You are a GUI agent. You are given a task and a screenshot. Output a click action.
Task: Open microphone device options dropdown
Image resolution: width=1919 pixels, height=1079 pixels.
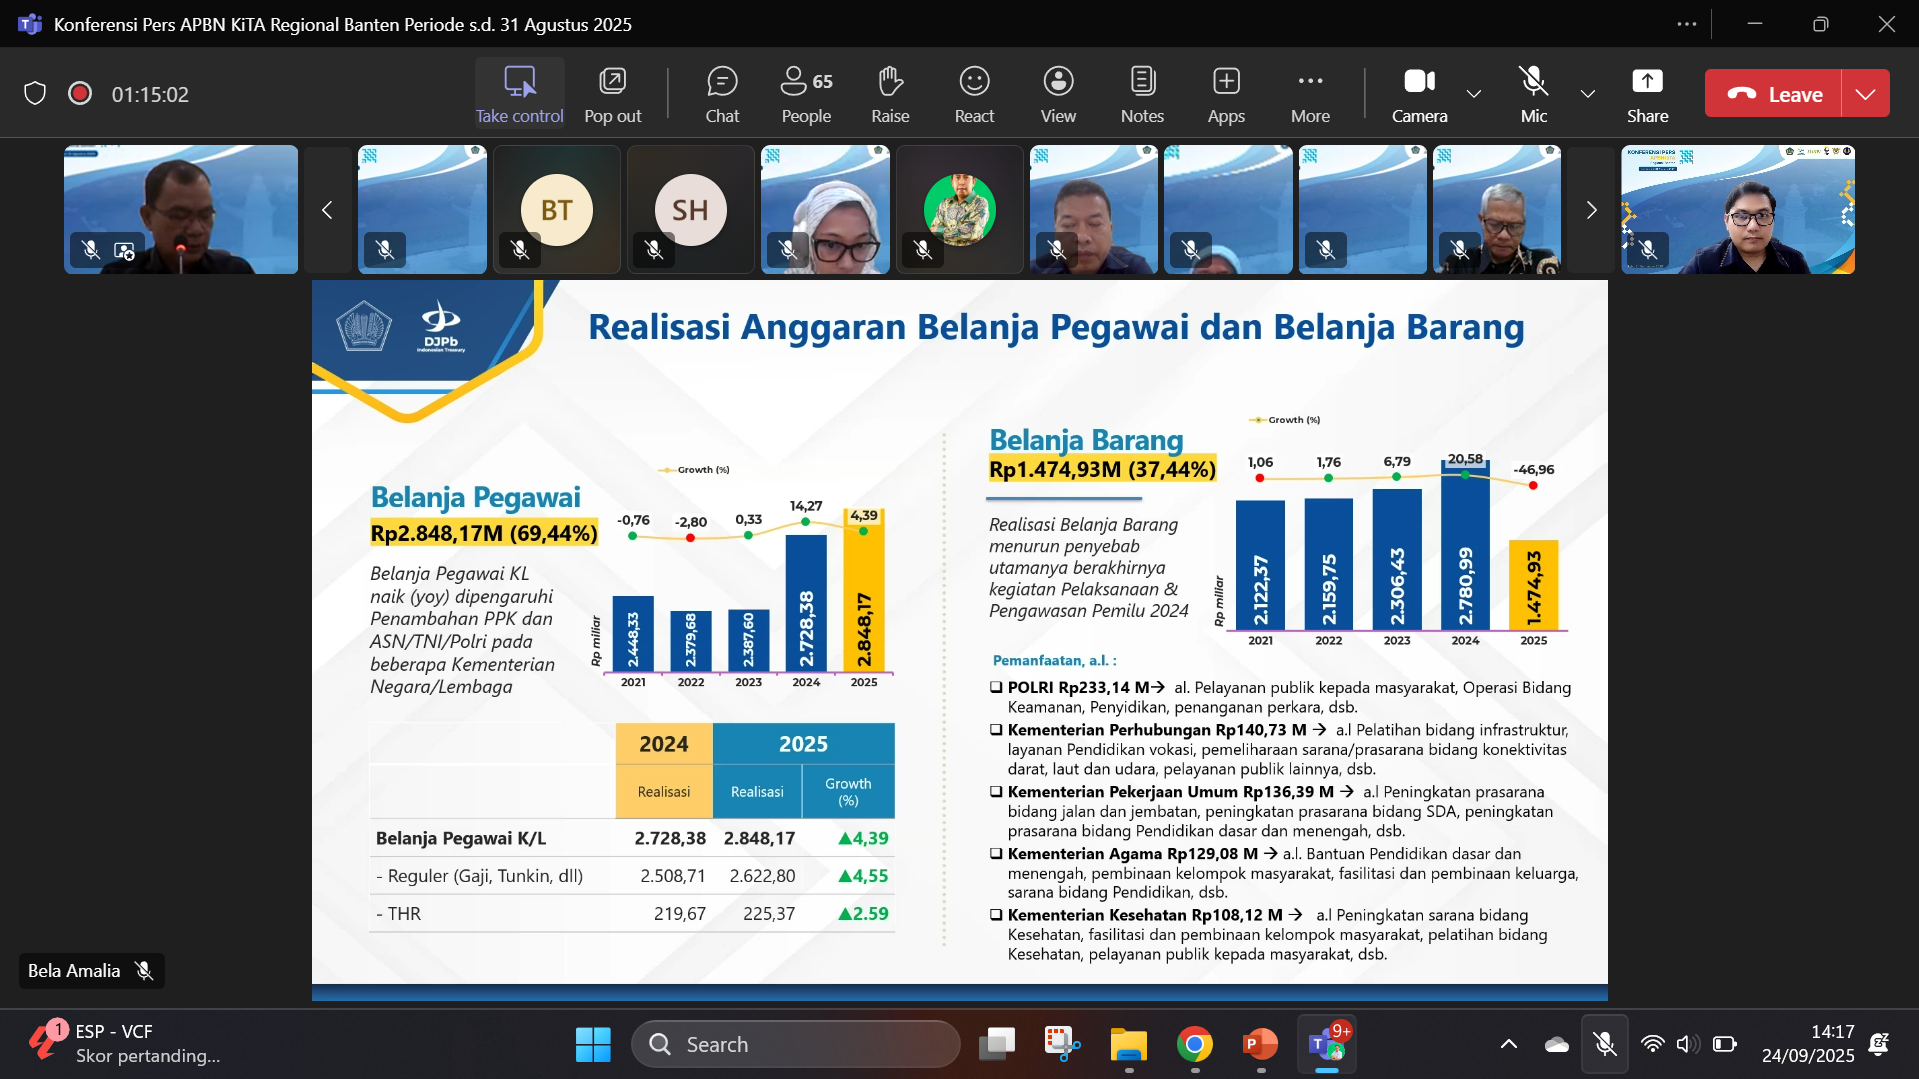[1586, 94]
